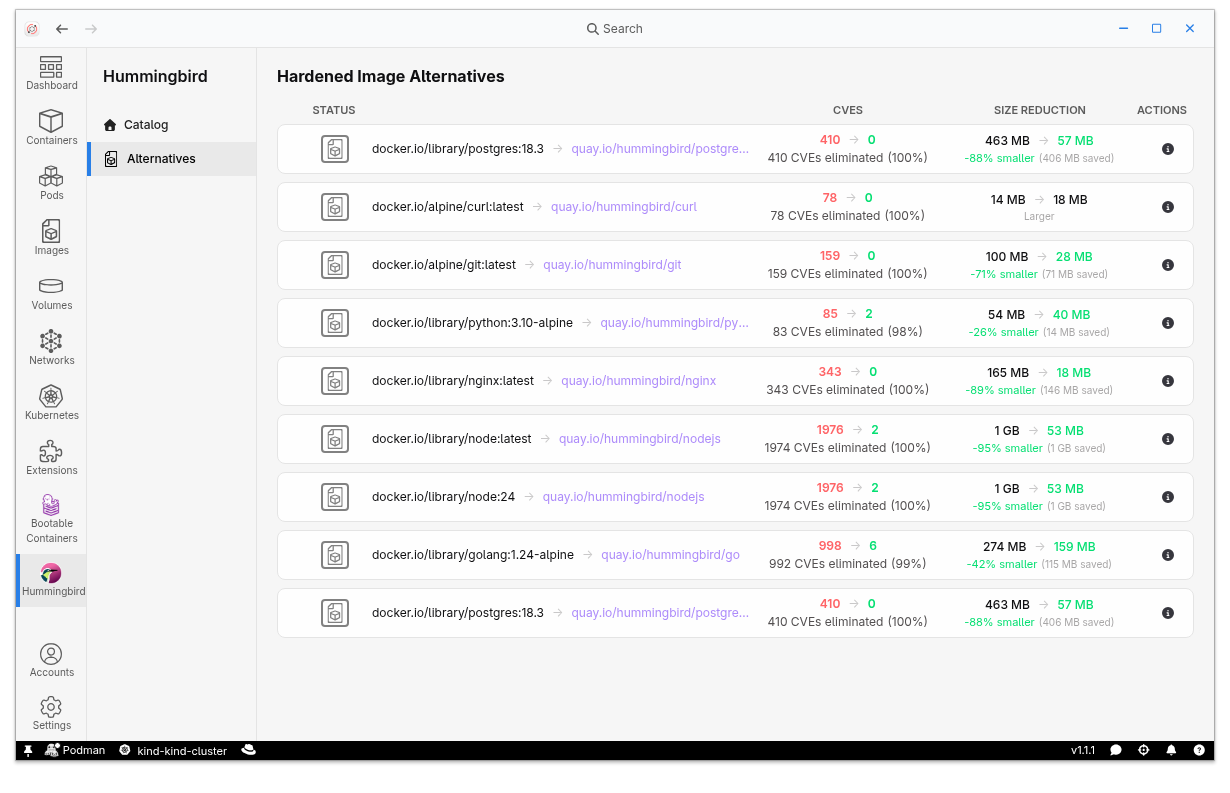Click the red hat icon in status bar
The image size is (1230, 793).
[x=249, y=750]
